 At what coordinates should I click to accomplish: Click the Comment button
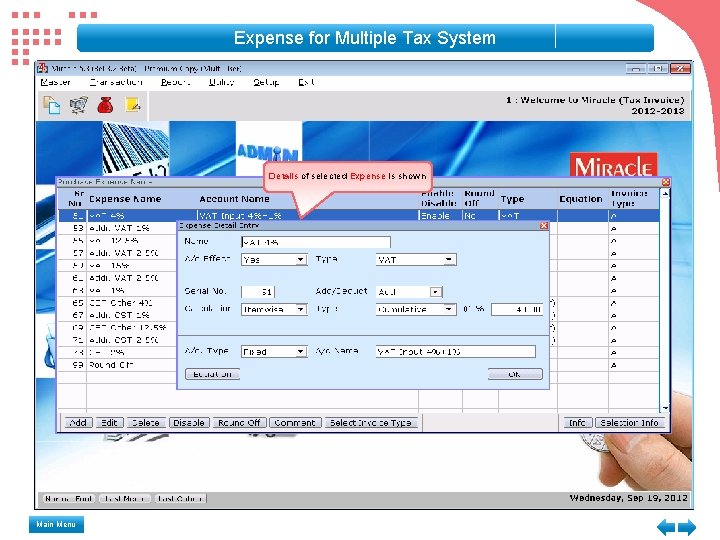(x=295, y=422)
